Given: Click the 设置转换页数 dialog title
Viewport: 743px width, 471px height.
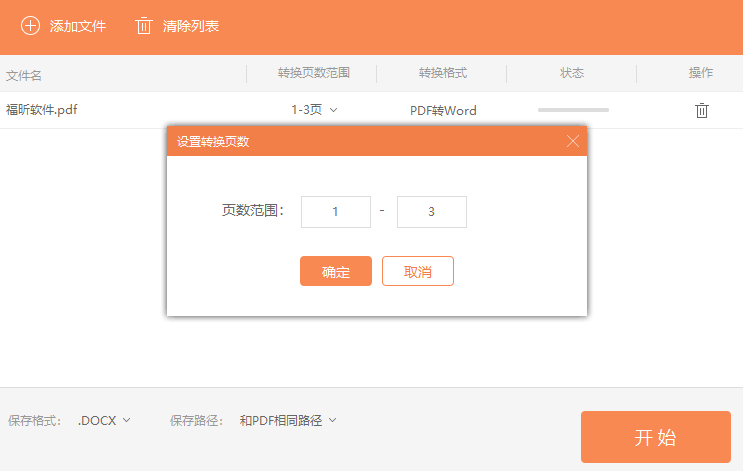Looking at the screenshot, I should pyautogui.click(x=213, y=142).
